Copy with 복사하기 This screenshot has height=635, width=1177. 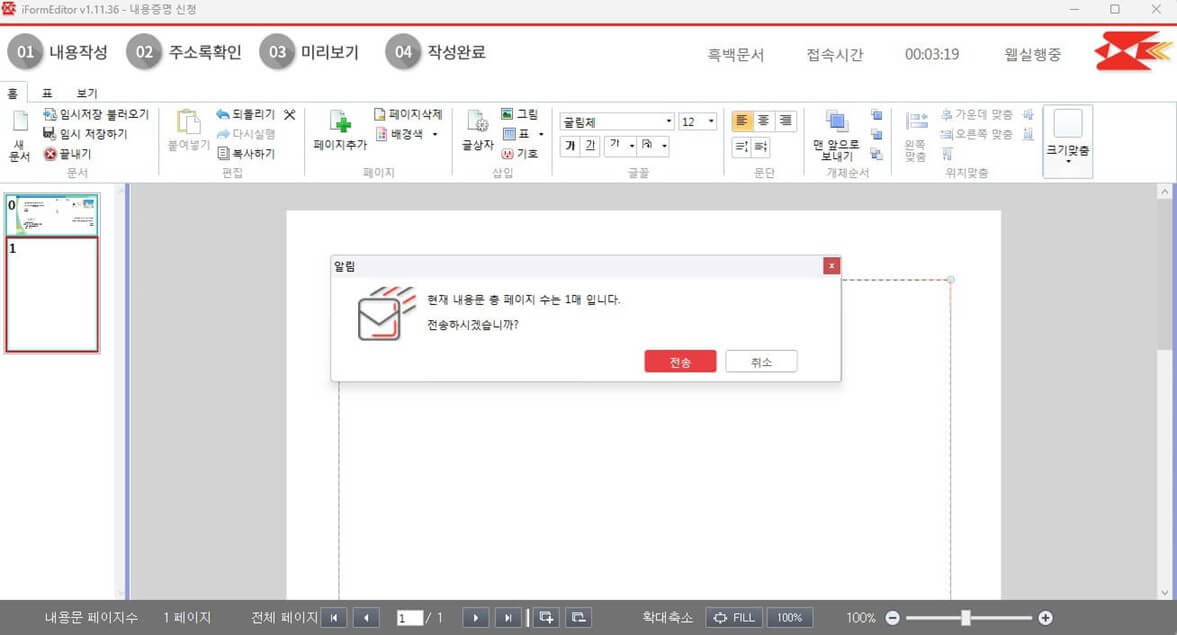click(245, 153)
